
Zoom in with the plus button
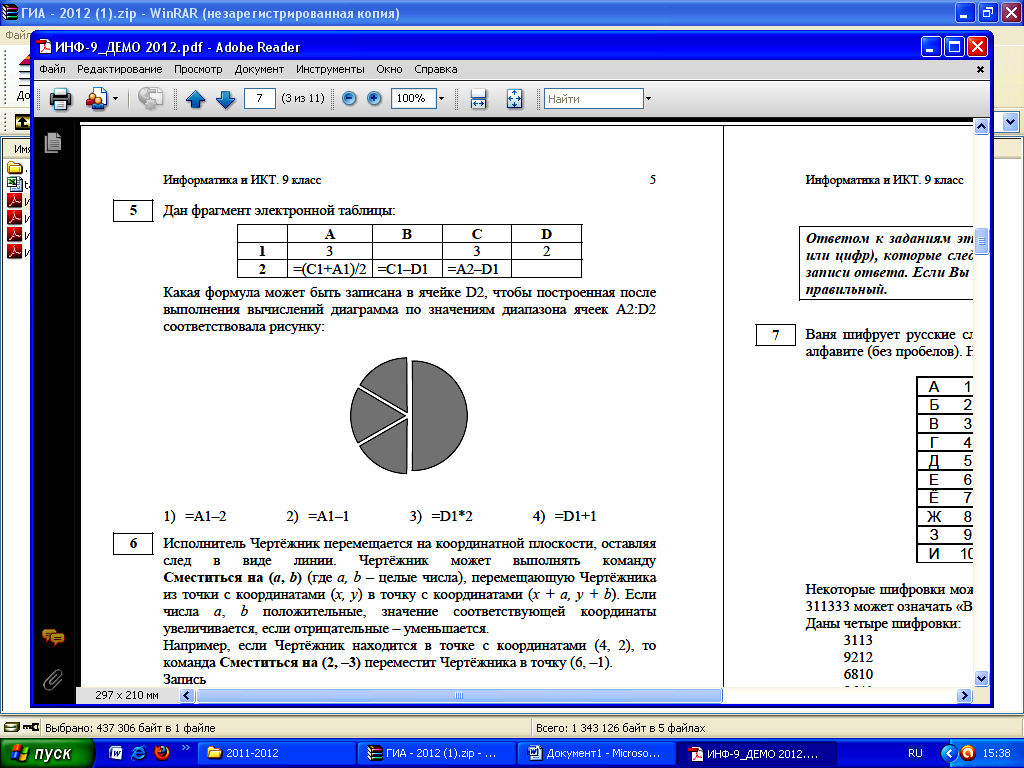click(374, 99)
